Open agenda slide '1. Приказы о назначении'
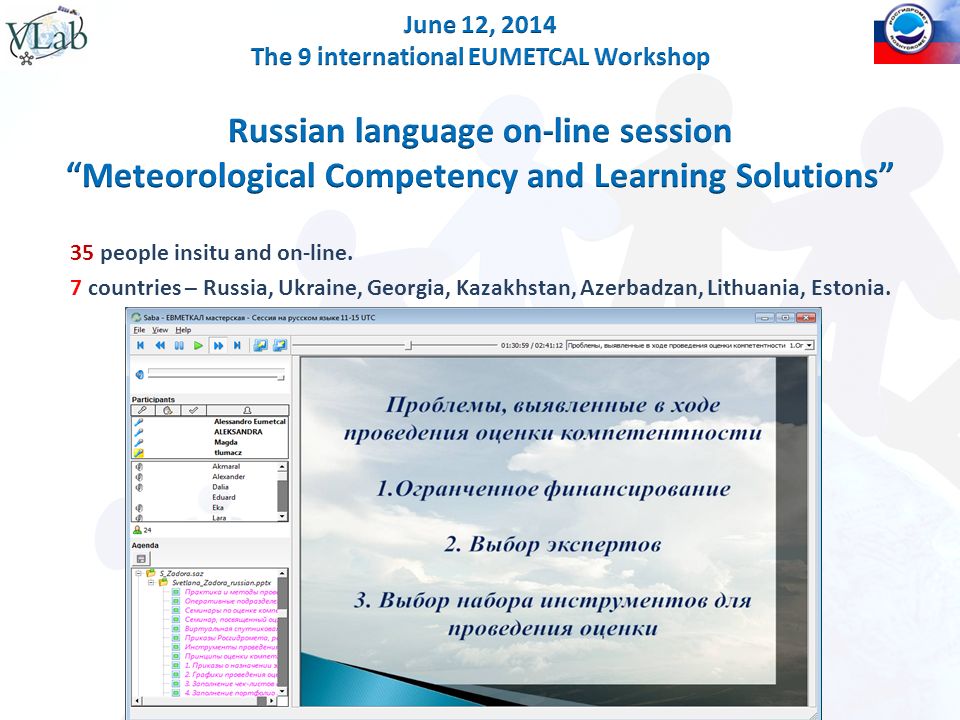960x720 pixels. point(231,666)
